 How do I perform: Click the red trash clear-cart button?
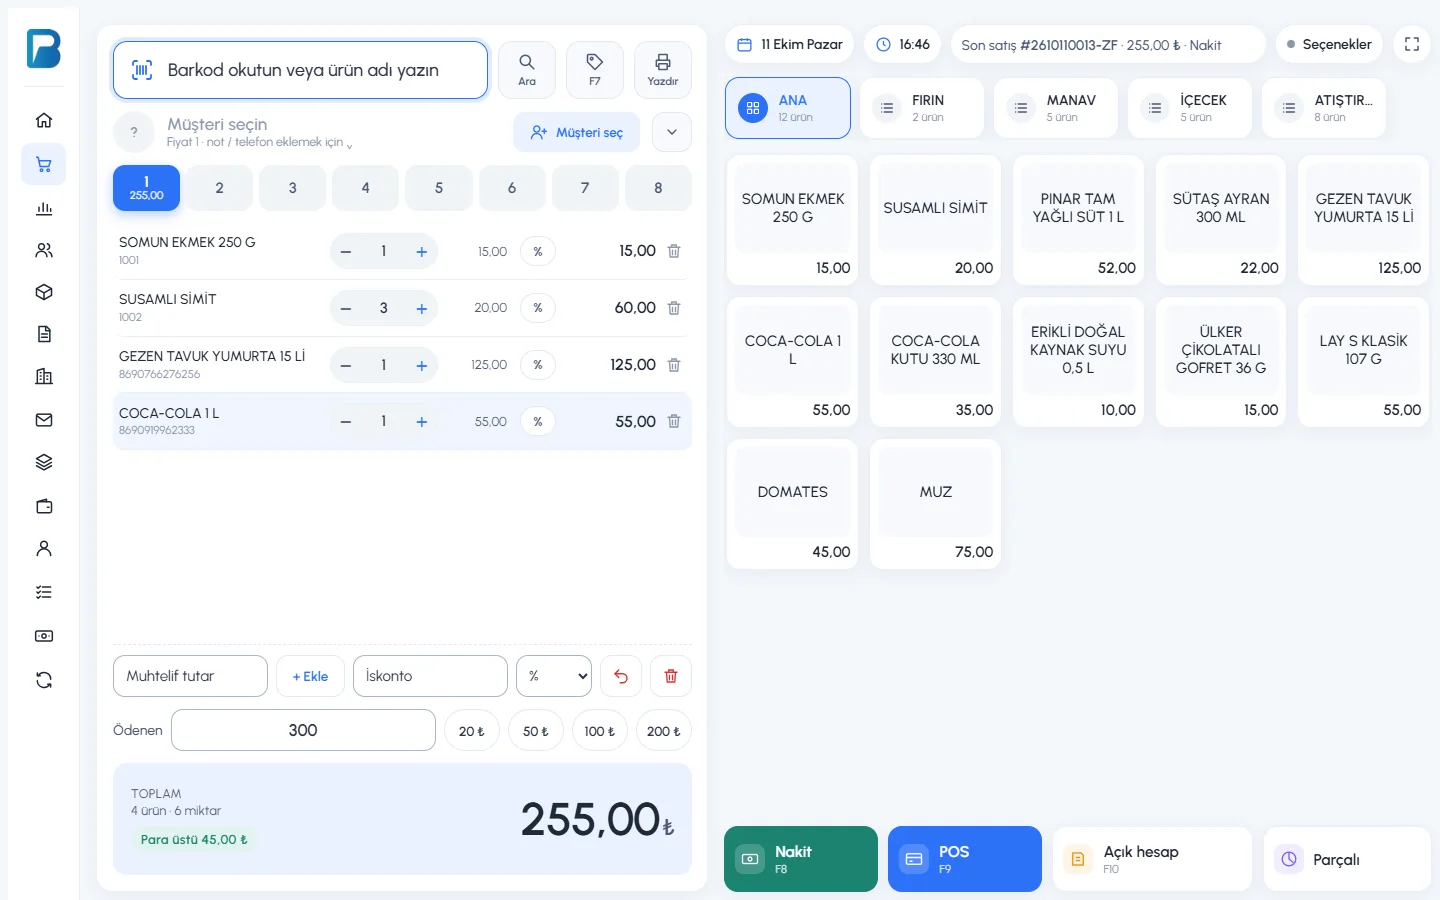[671, 676]
